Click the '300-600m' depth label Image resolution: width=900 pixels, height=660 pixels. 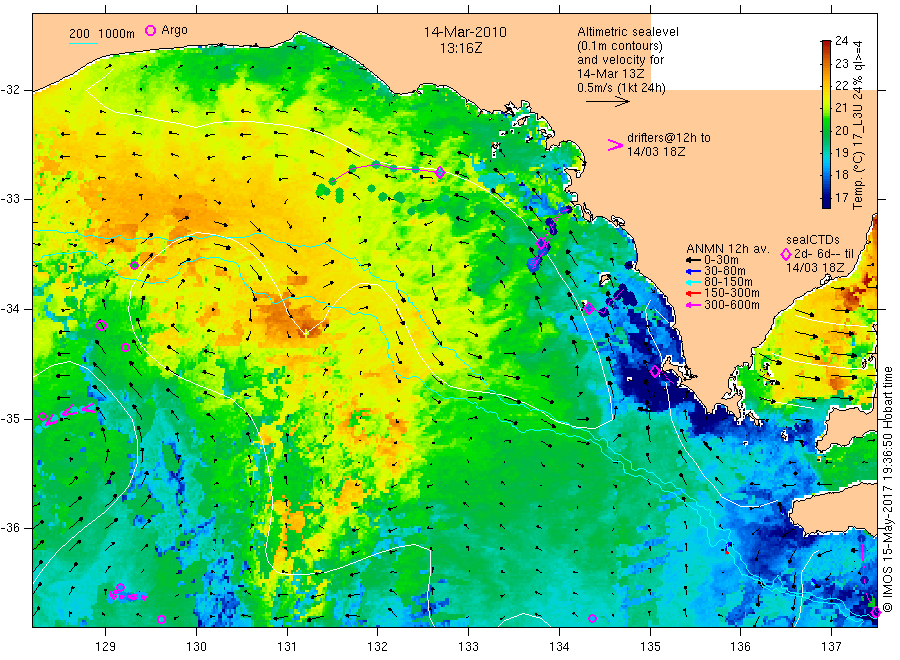731,305
